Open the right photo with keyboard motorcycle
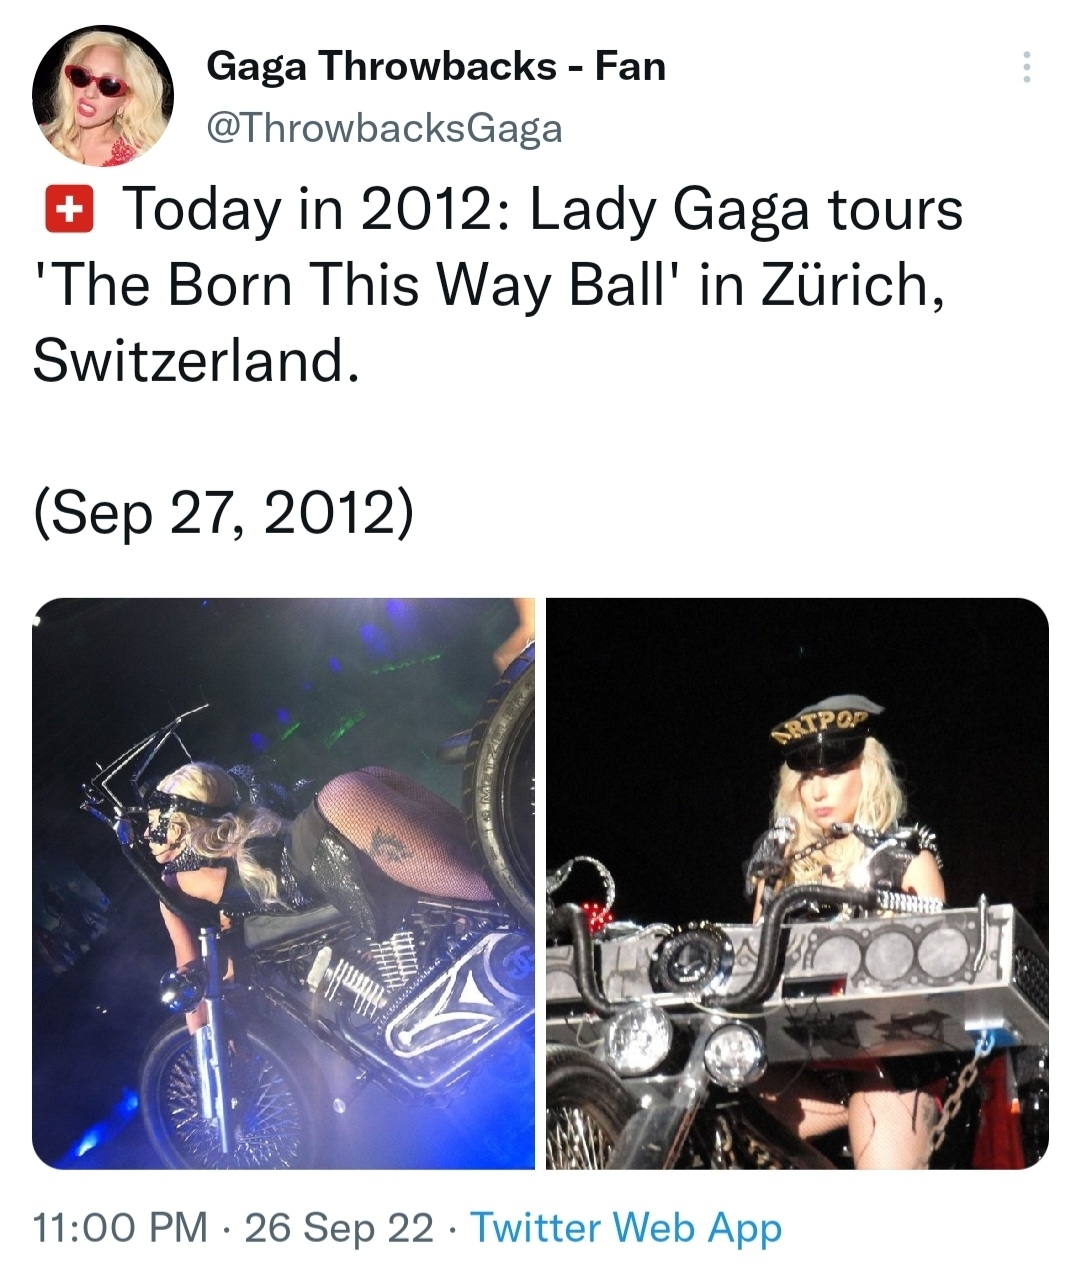The image size is (1080, 1268). pos(797,883)
